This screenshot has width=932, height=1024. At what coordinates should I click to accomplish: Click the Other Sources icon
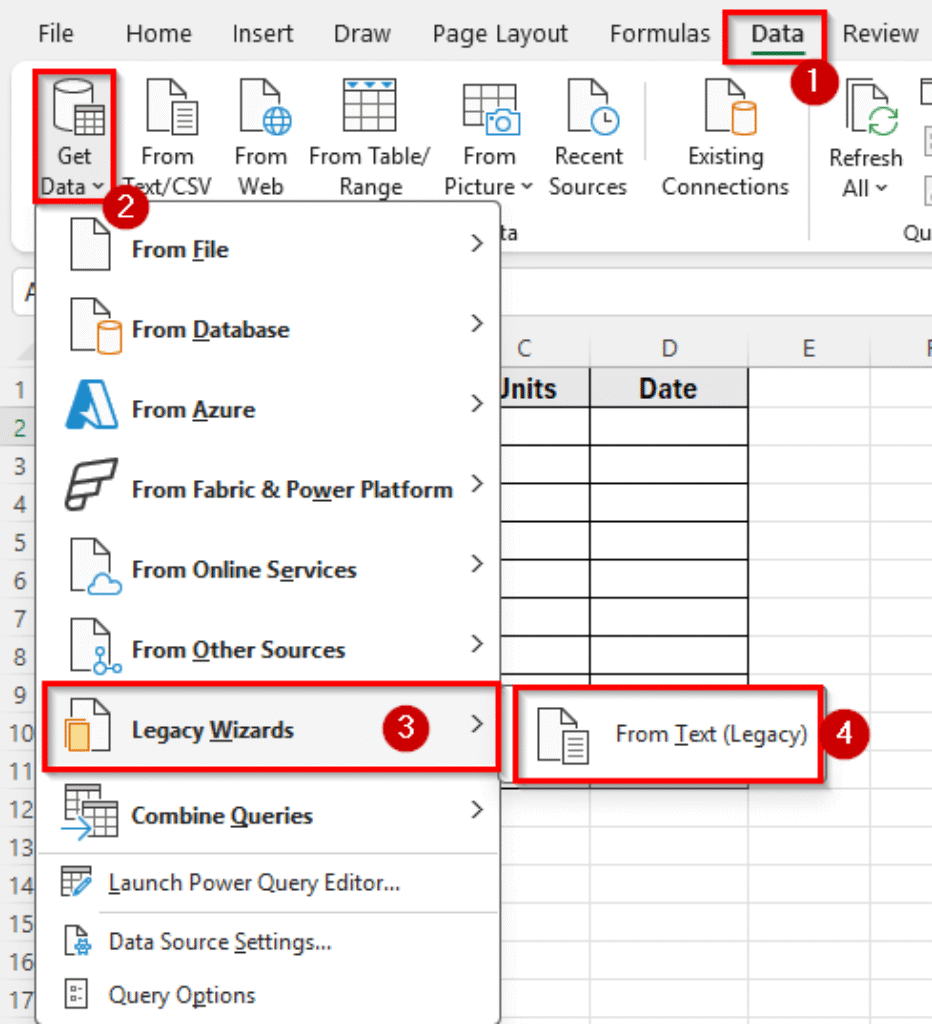[95, 647]
